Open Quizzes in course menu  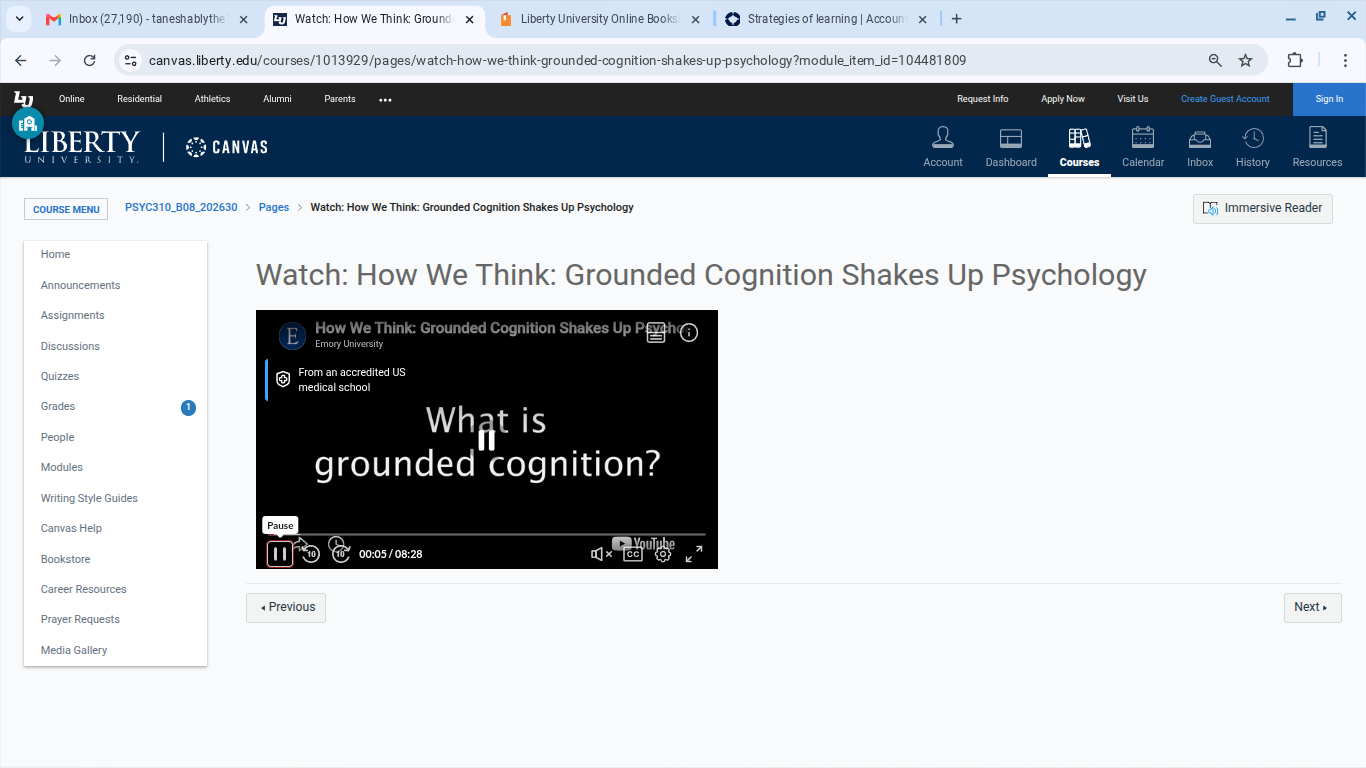60,376
